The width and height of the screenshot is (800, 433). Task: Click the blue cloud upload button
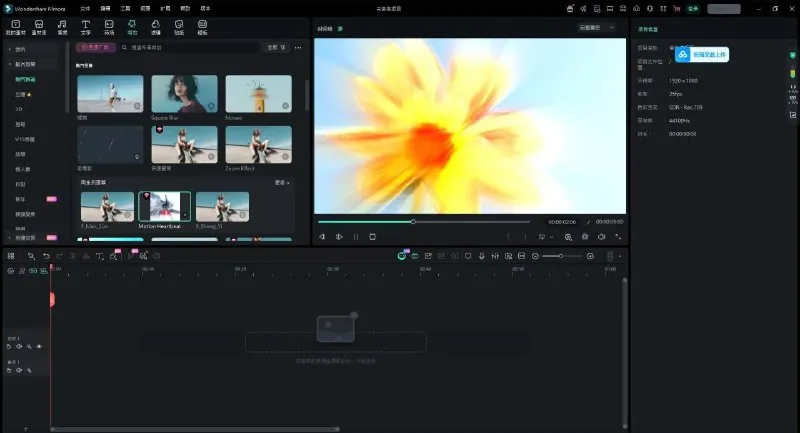click(699, 55)
